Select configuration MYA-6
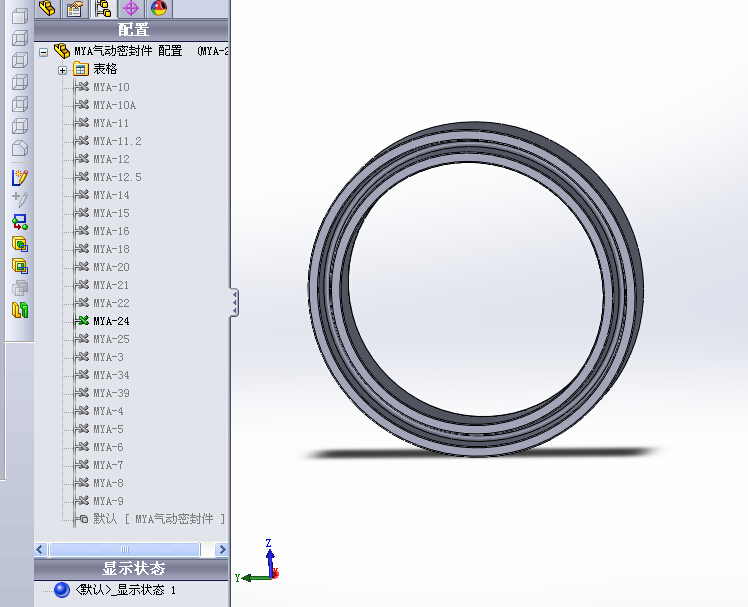The image size is (748, 607). point(108,447)
